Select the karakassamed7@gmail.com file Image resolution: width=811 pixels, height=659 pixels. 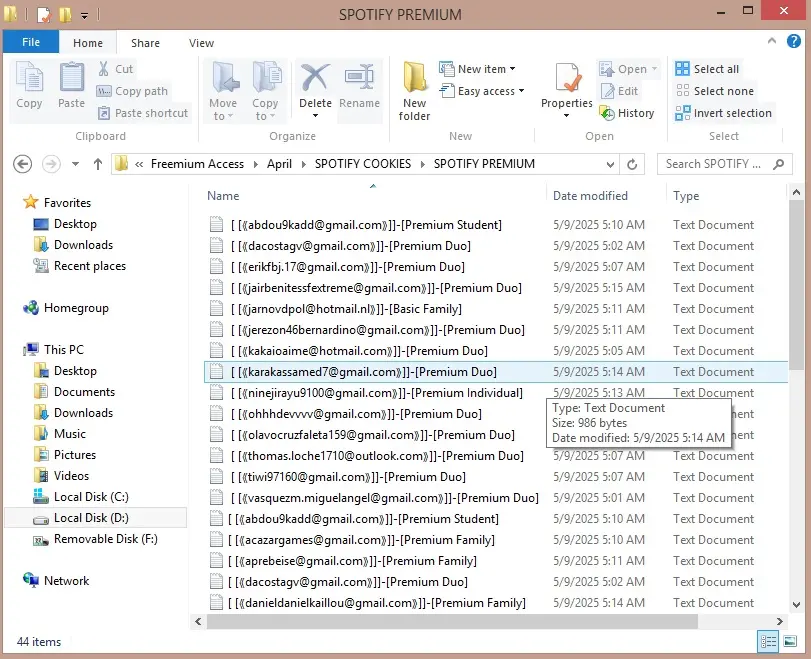tap(495, 372)
